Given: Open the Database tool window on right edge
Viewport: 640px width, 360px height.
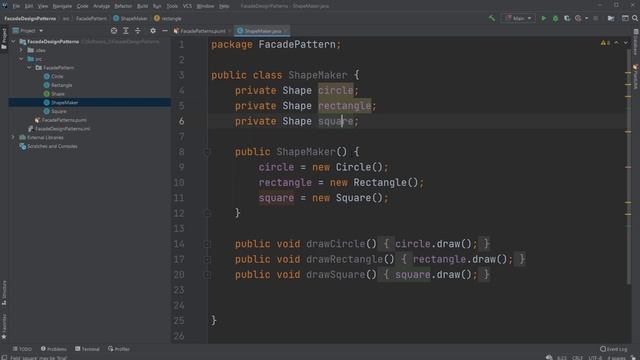Looking at the screenshot, I should tap(636, 42).
